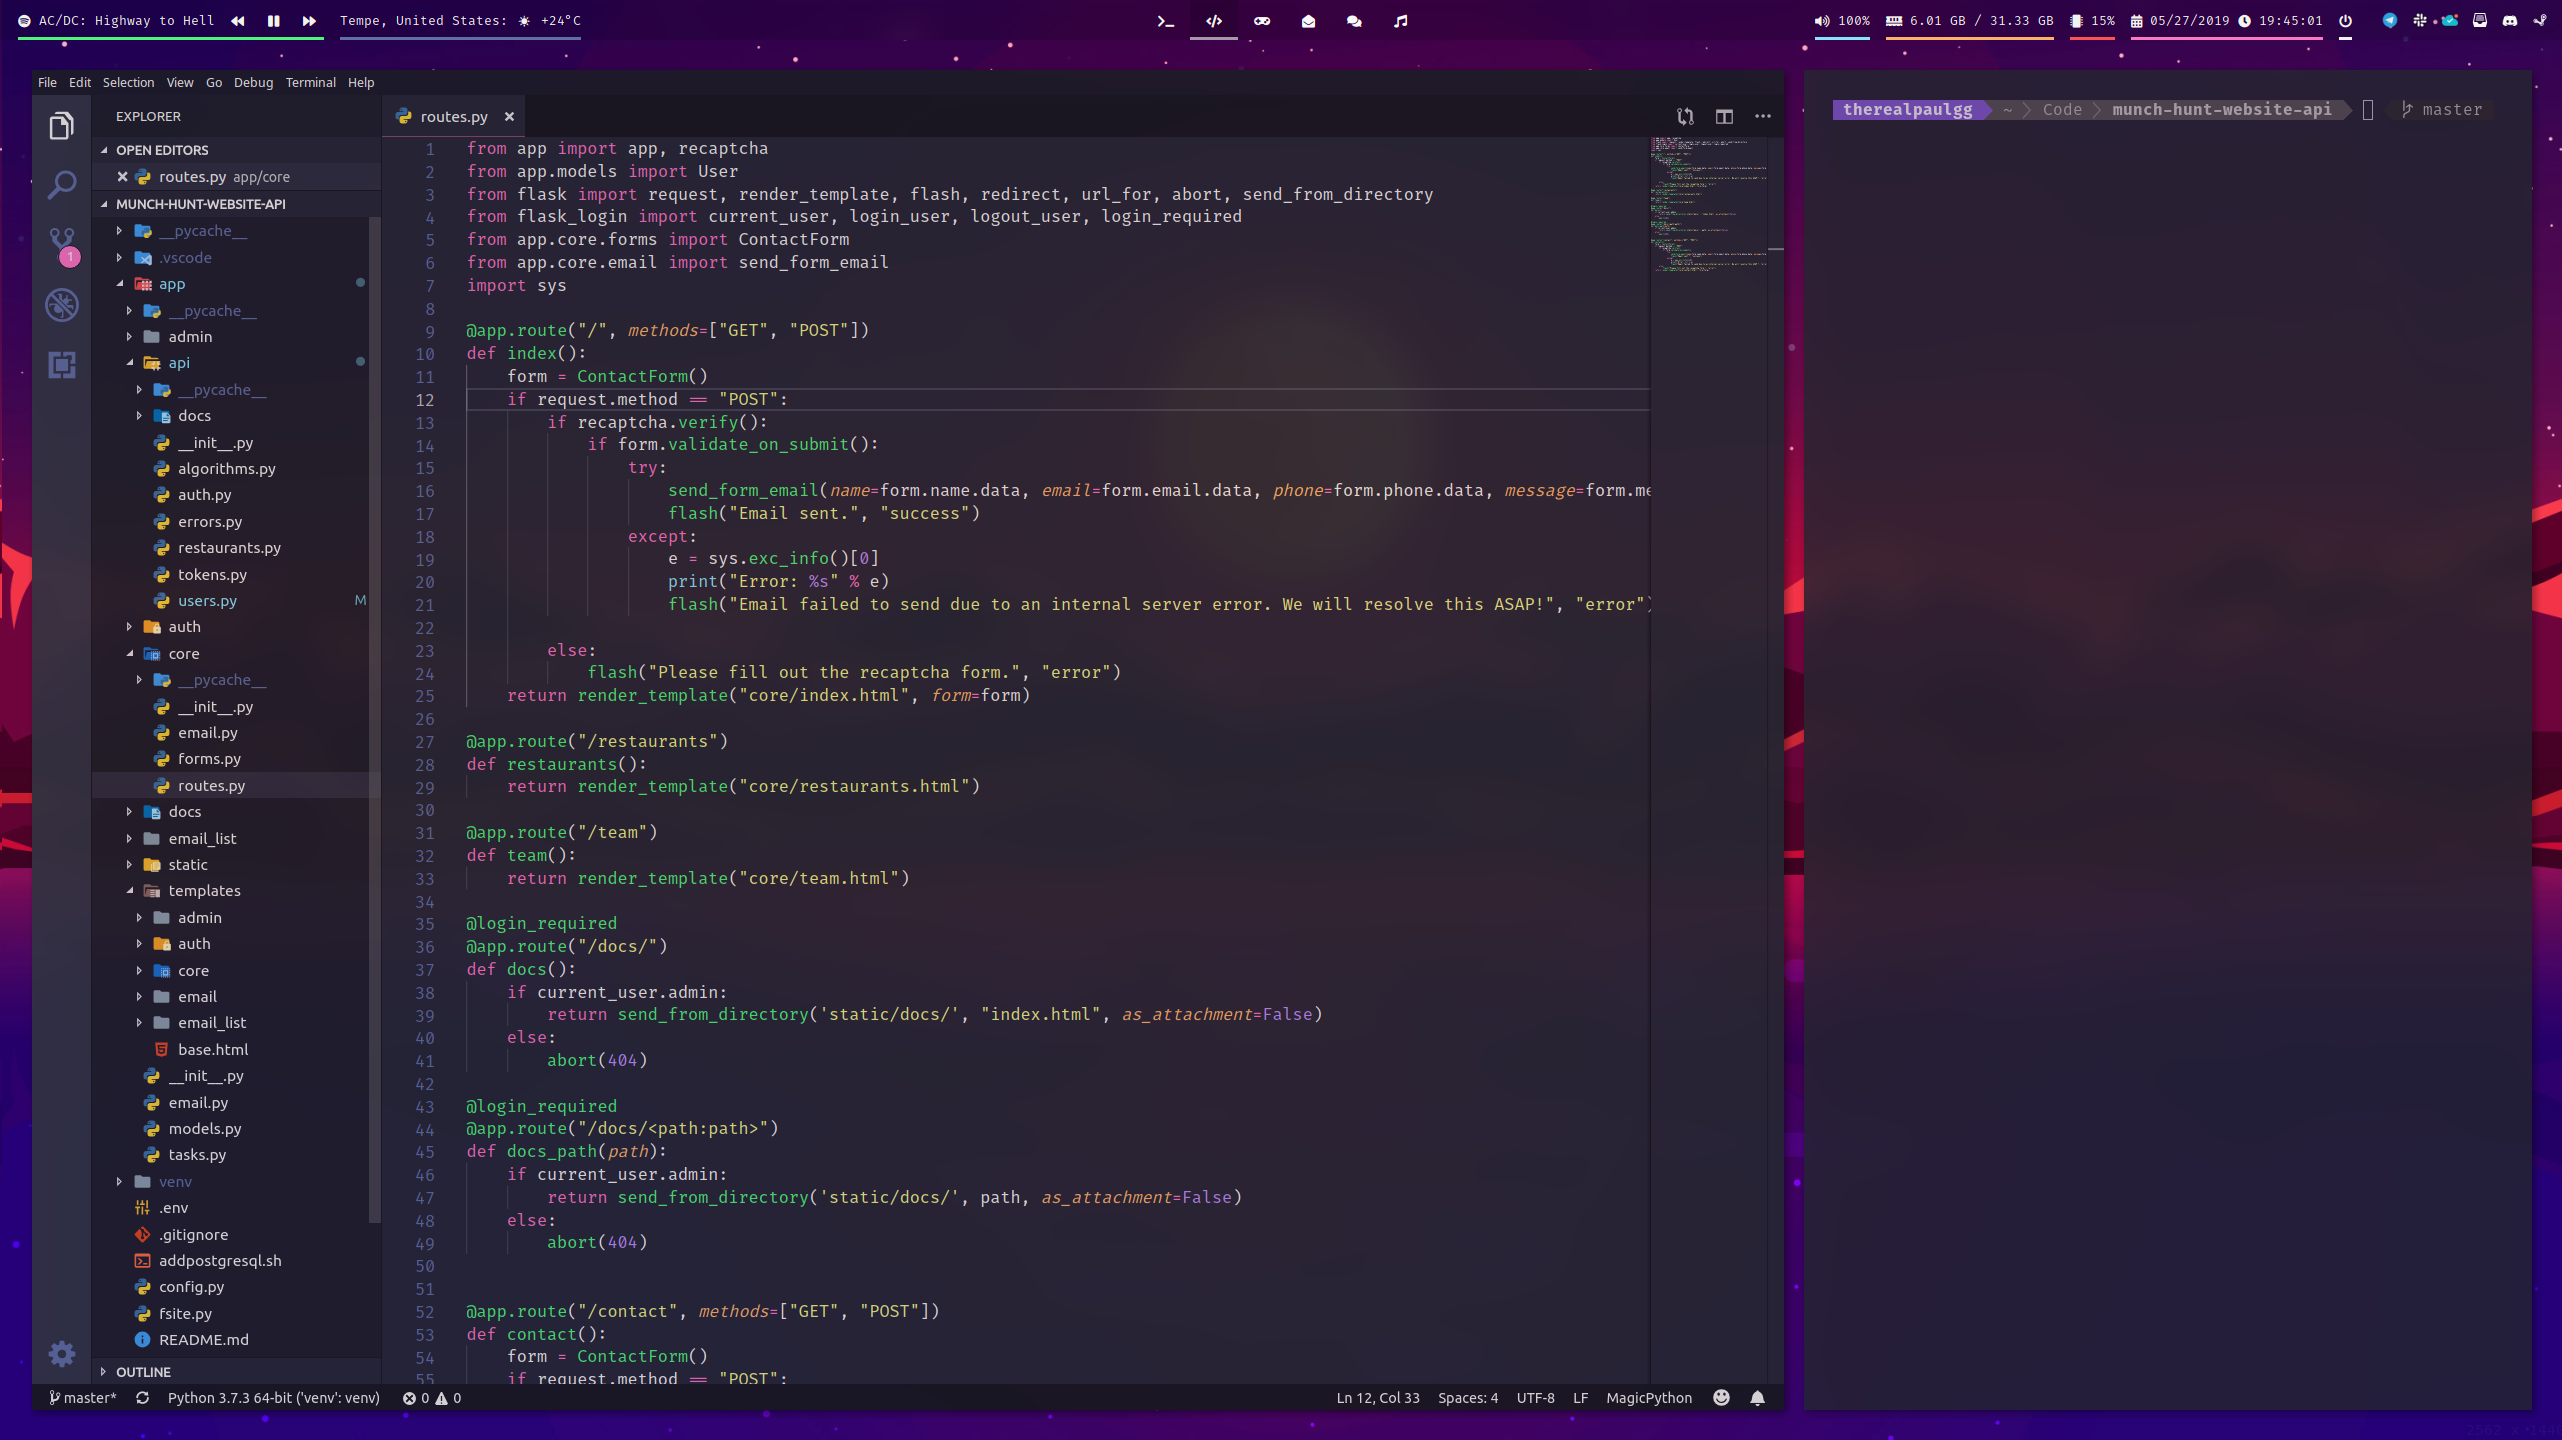Open restaurants.py file
Screen dimensions: 2562x1440
pyautogui.click(x=229, y=548)
